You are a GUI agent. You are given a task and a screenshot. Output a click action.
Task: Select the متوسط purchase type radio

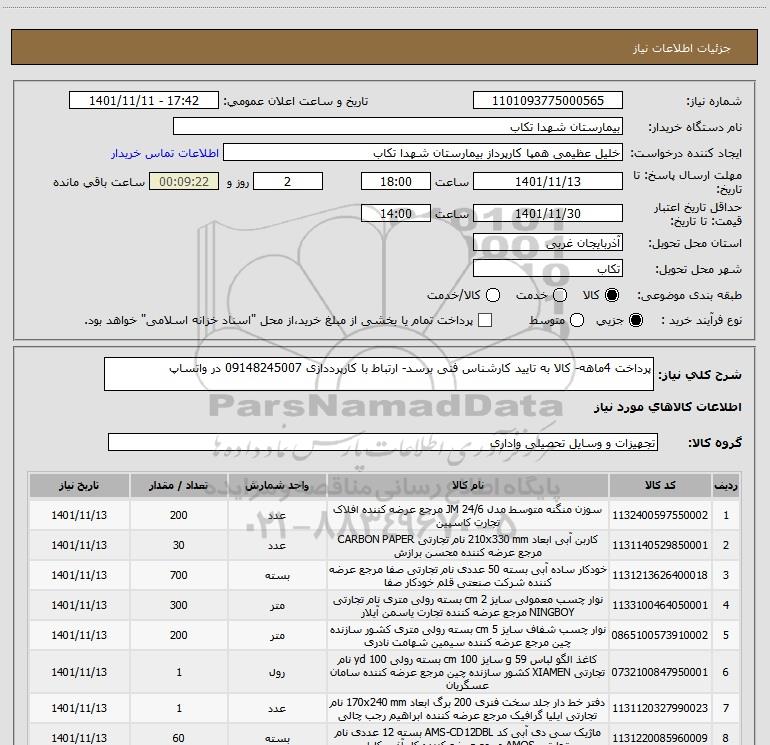tap(577, 320)
